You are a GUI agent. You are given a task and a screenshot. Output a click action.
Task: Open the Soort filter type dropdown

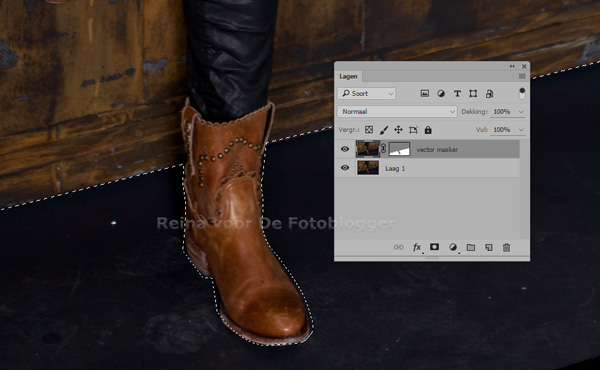click(367, 93)
